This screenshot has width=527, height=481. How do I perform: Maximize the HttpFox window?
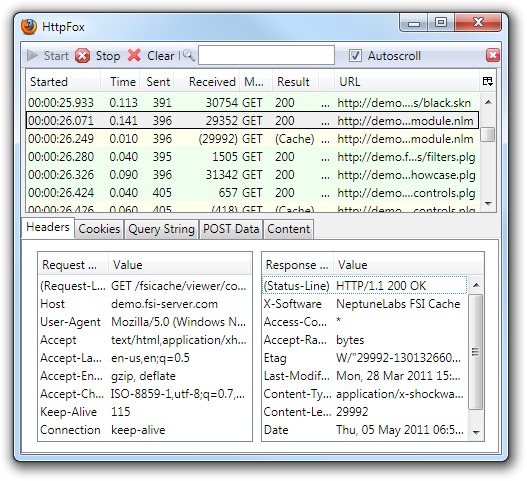pos(441,23)
